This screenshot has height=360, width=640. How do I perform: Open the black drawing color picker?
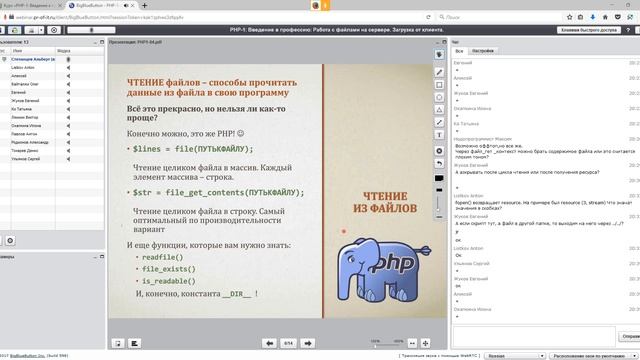click(439, 178)
